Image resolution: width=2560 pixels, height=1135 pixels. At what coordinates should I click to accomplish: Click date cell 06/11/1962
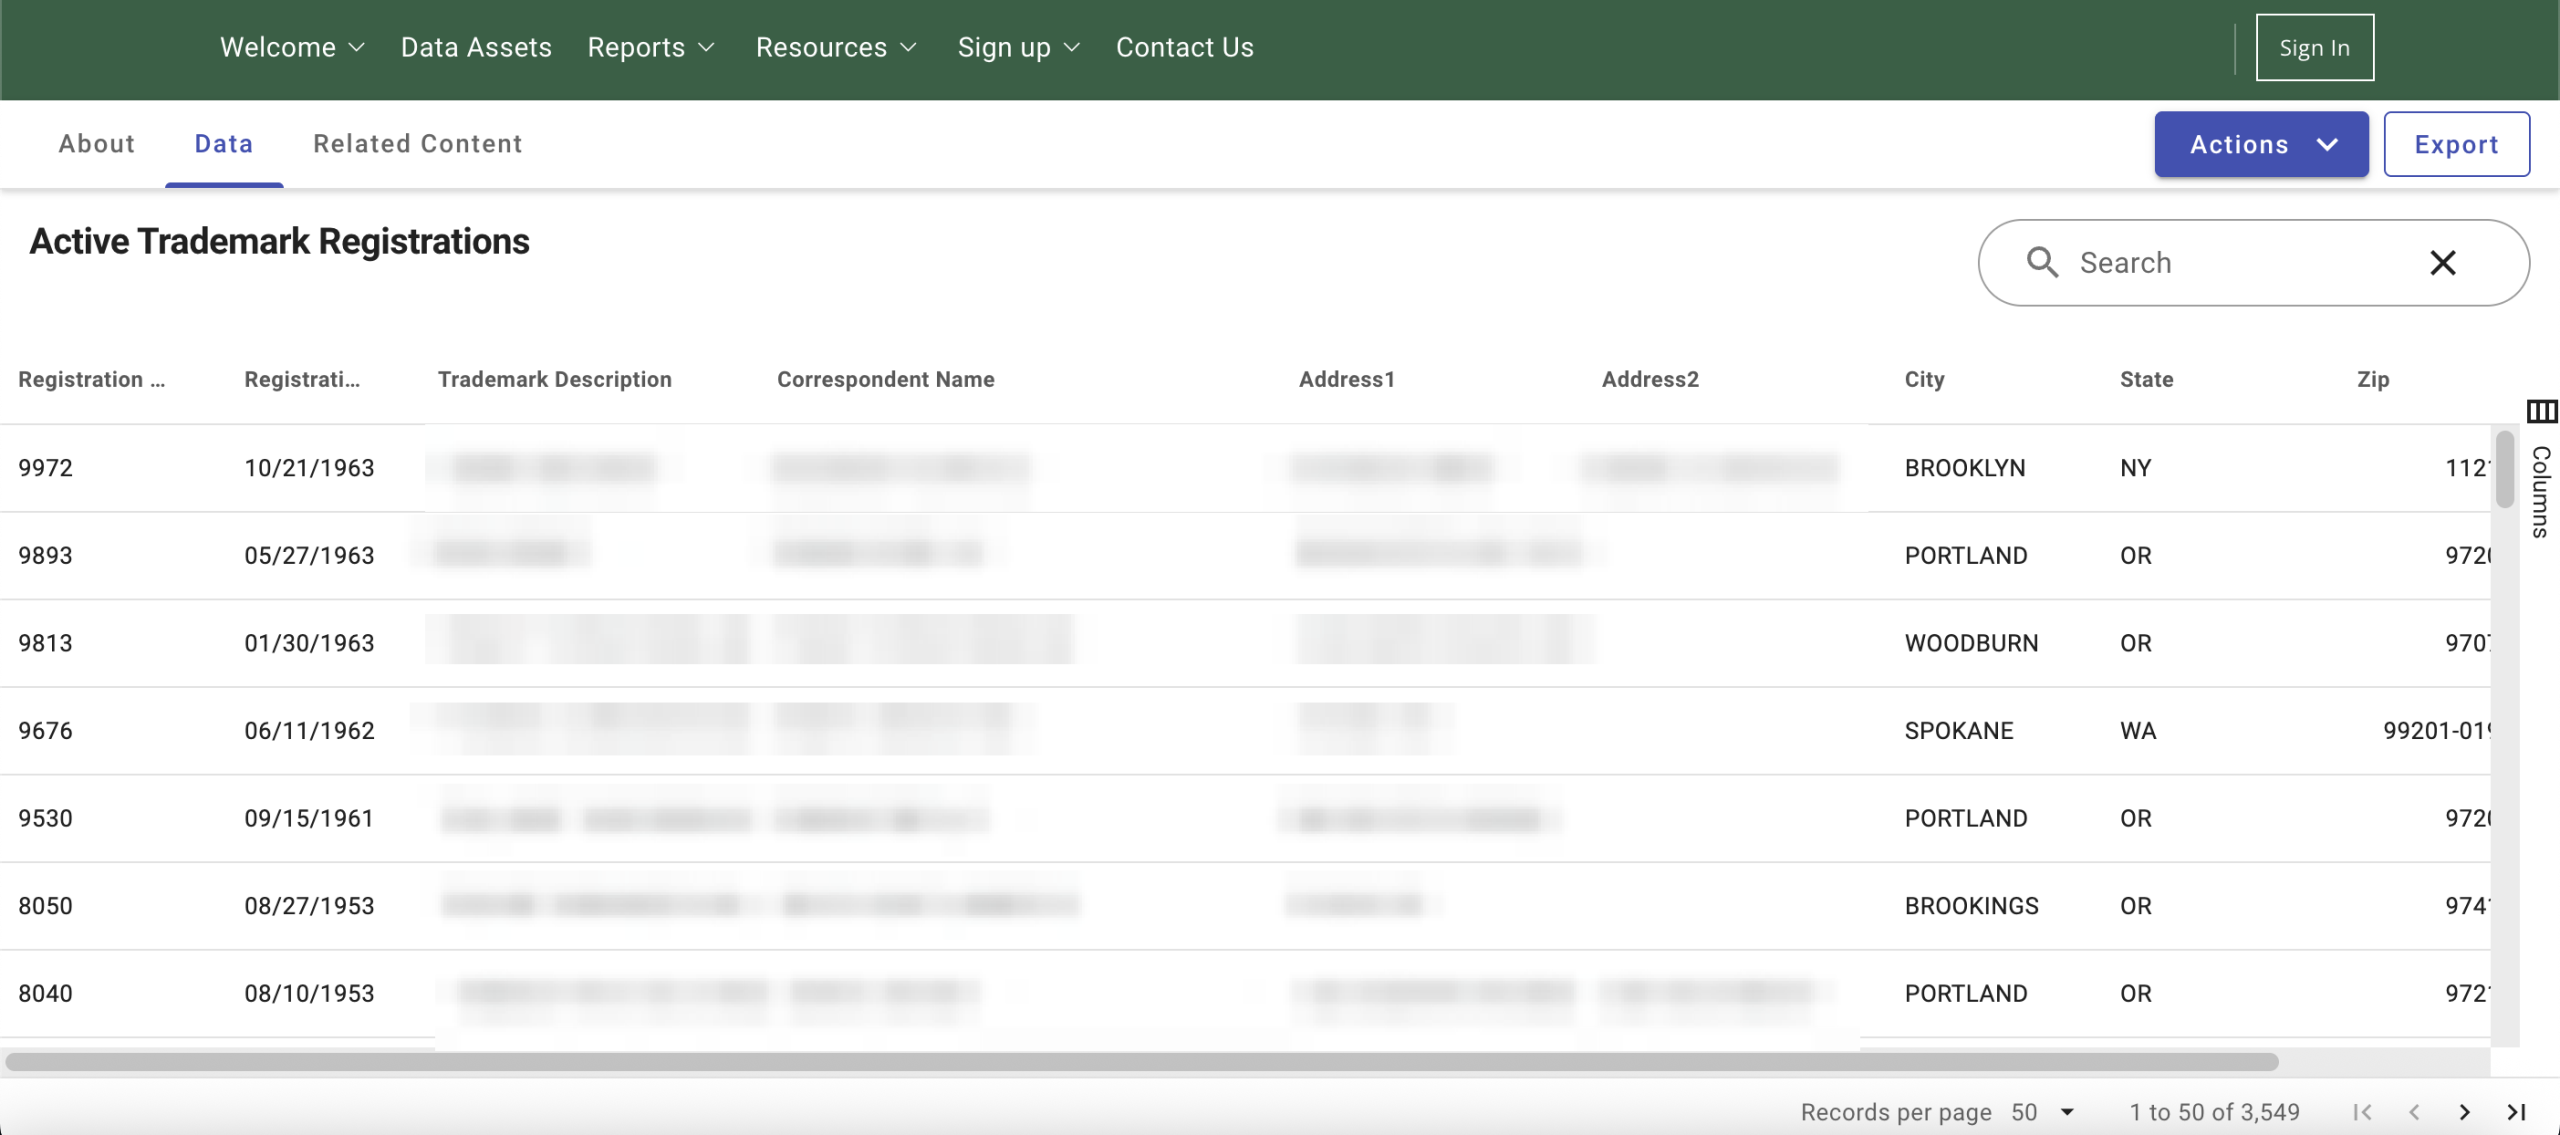click(x=309, y=731)
